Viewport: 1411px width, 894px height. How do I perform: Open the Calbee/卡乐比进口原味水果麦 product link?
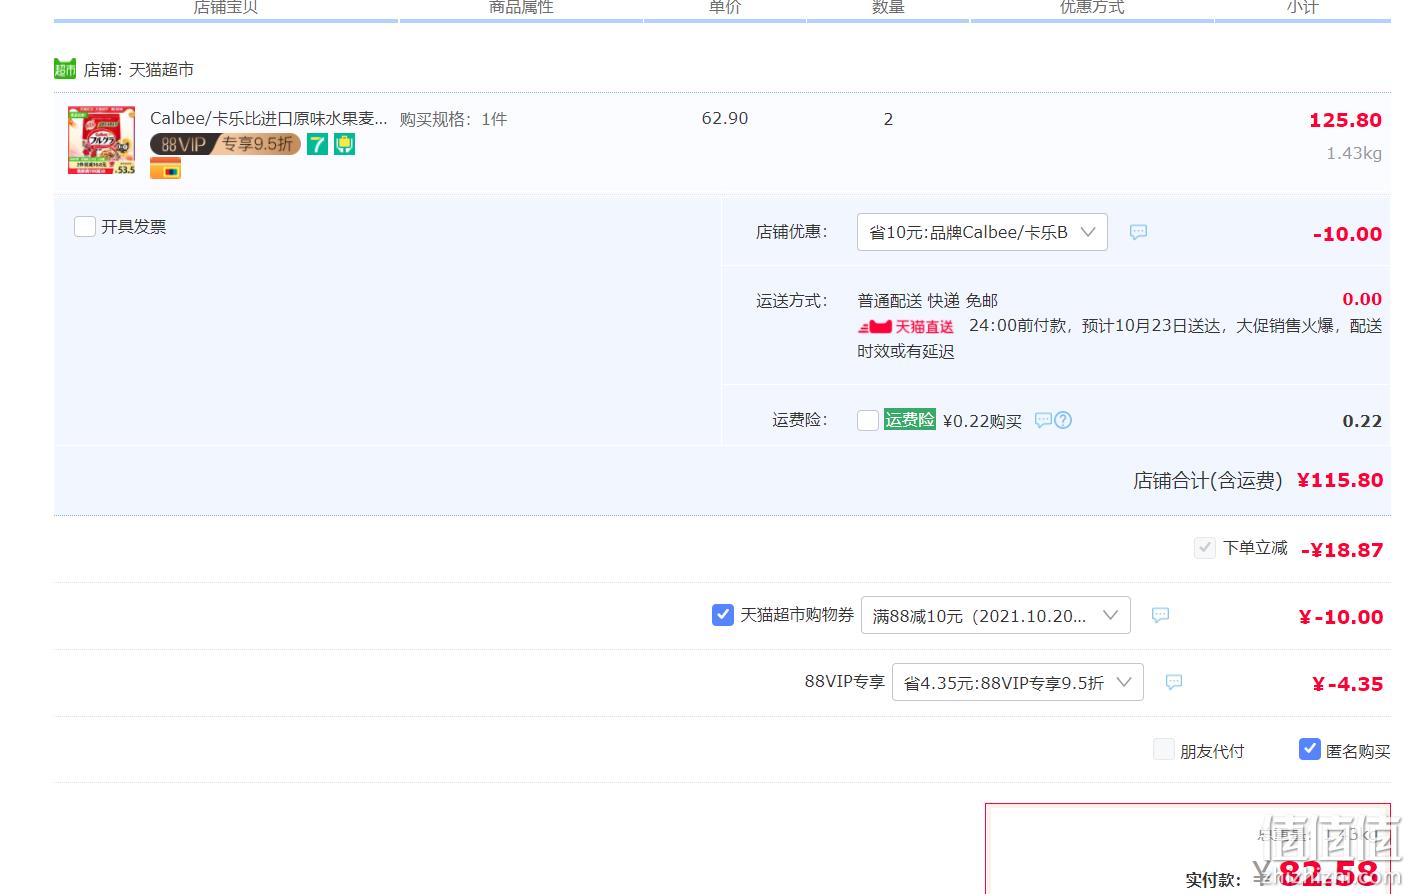268,118
